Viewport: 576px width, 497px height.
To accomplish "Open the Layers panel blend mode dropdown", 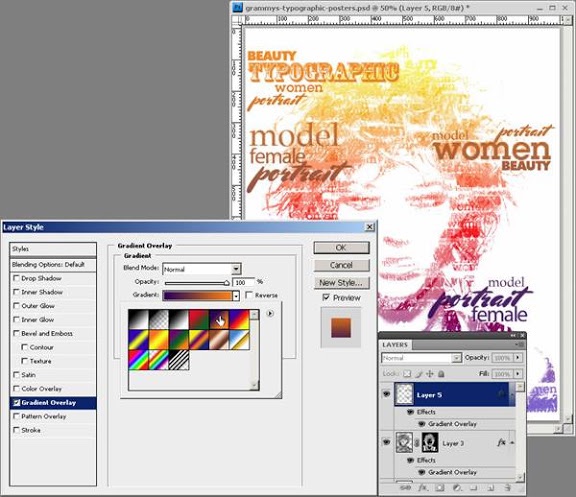I will point(421,358).
